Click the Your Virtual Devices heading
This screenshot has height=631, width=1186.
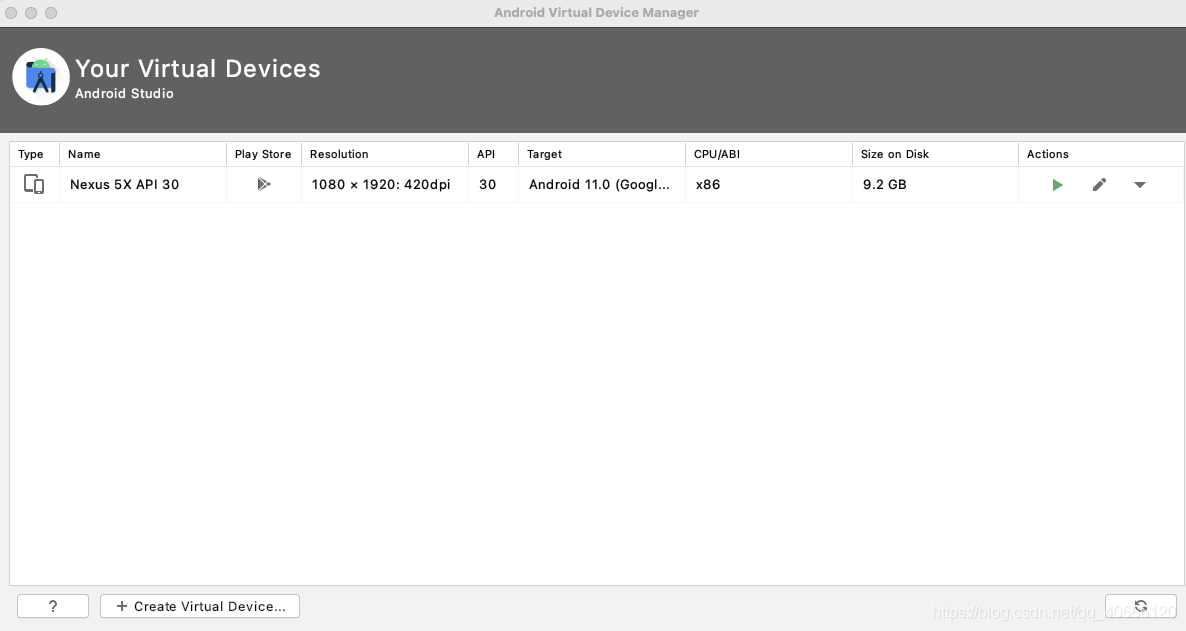[198, 69]
